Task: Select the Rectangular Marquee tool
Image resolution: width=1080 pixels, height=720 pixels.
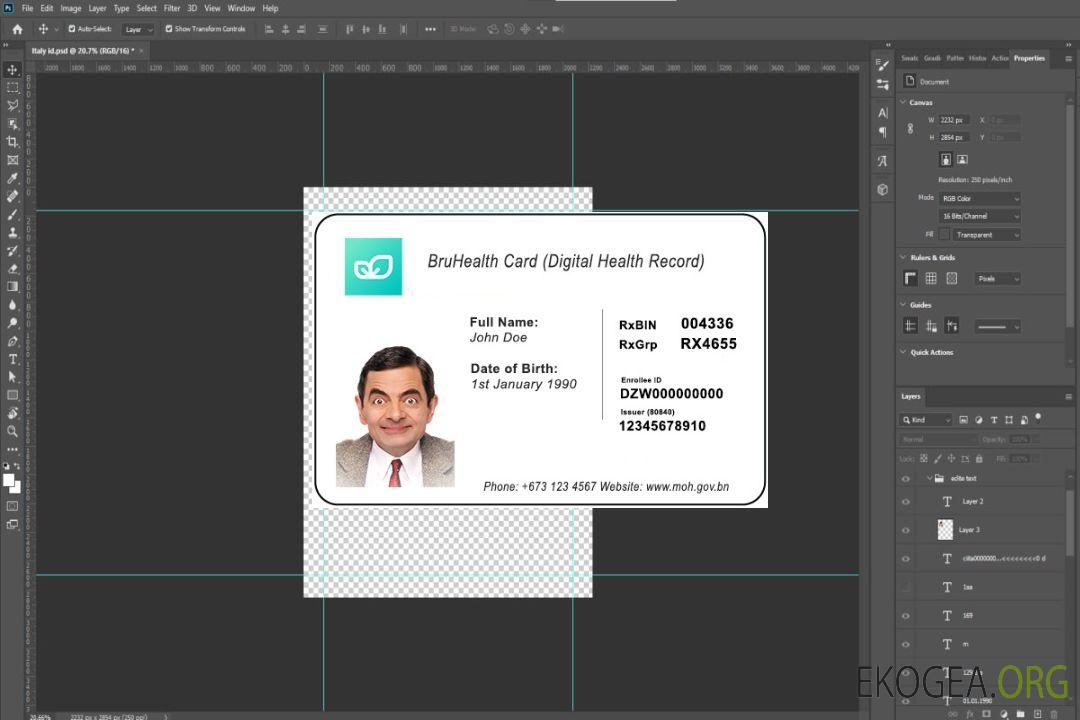Action: (x=12, y=88)
